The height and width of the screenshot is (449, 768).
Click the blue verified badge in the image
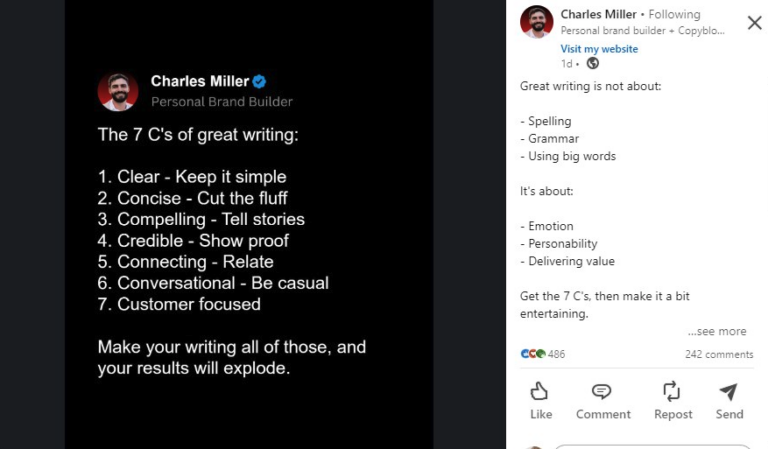pyautogui.click(x=259, y=81)
